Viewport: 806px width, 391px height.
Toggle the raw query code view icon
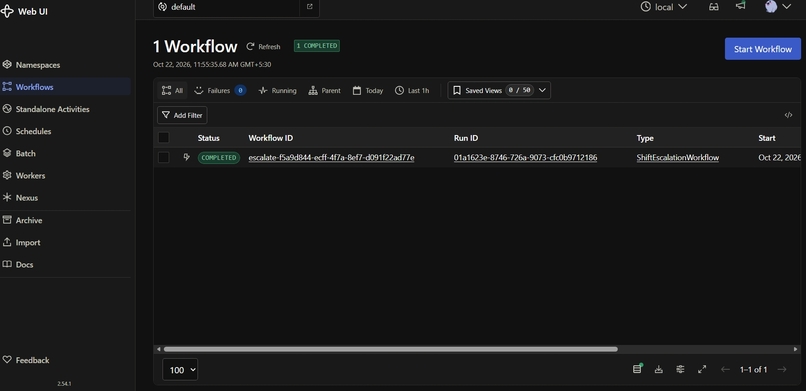coord(788,116)
